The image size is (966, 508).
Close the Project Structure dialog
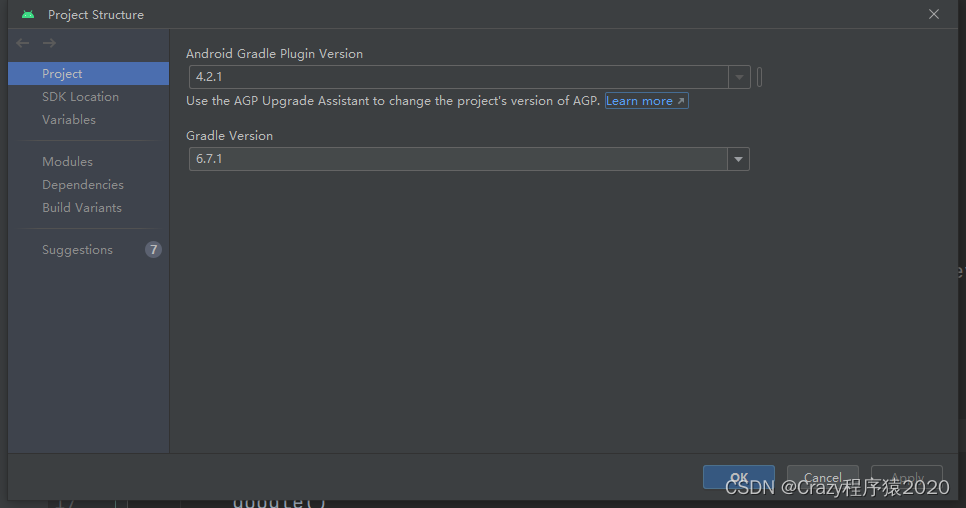tap(934, 14)
